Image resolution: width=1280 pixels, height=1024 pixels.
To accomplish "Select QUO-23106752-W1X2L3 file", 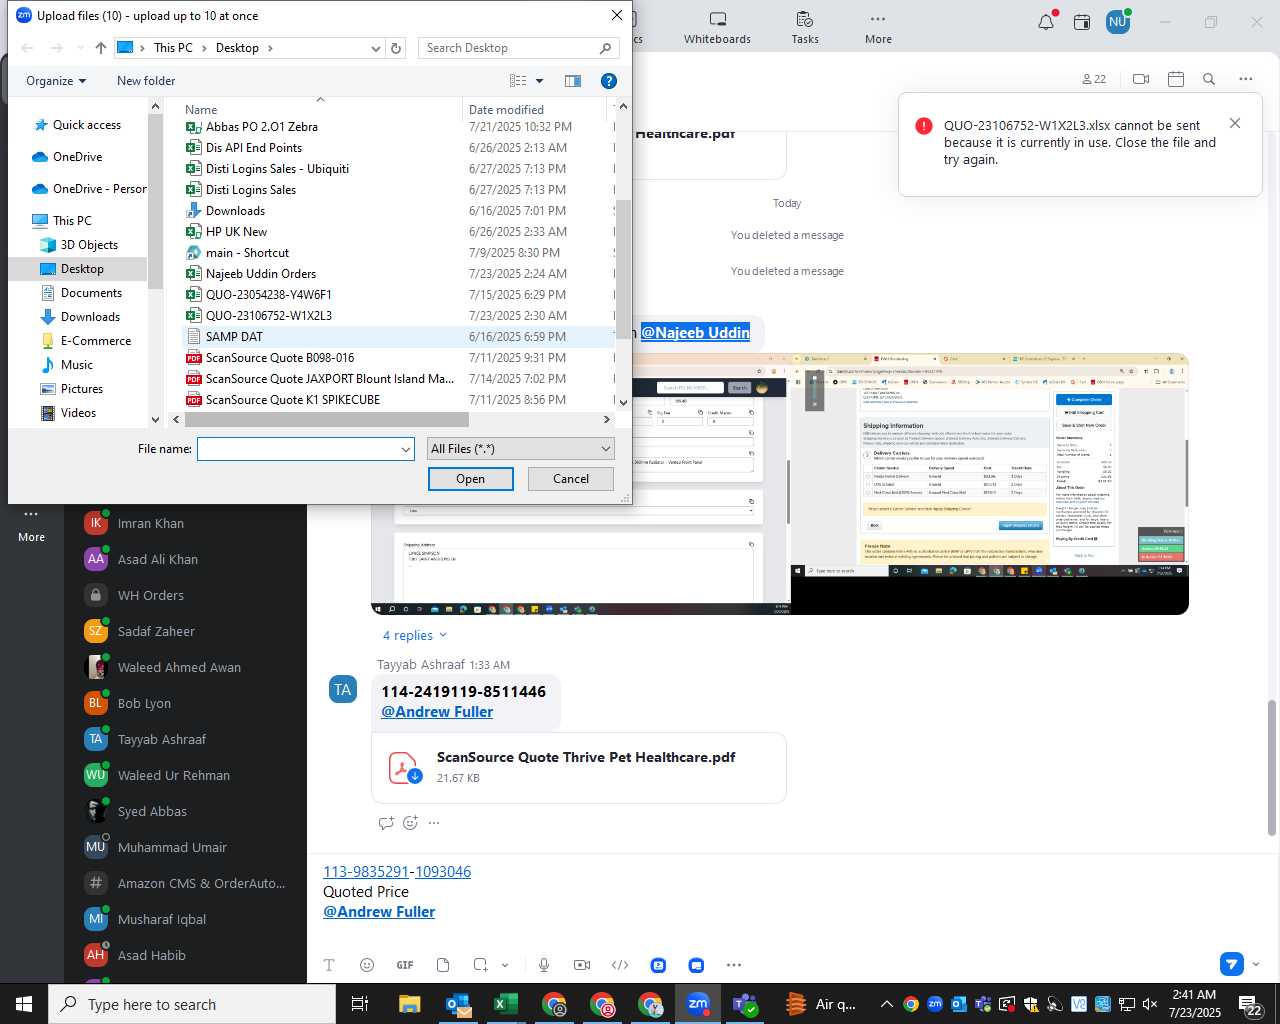I will (x=268, y=316).
